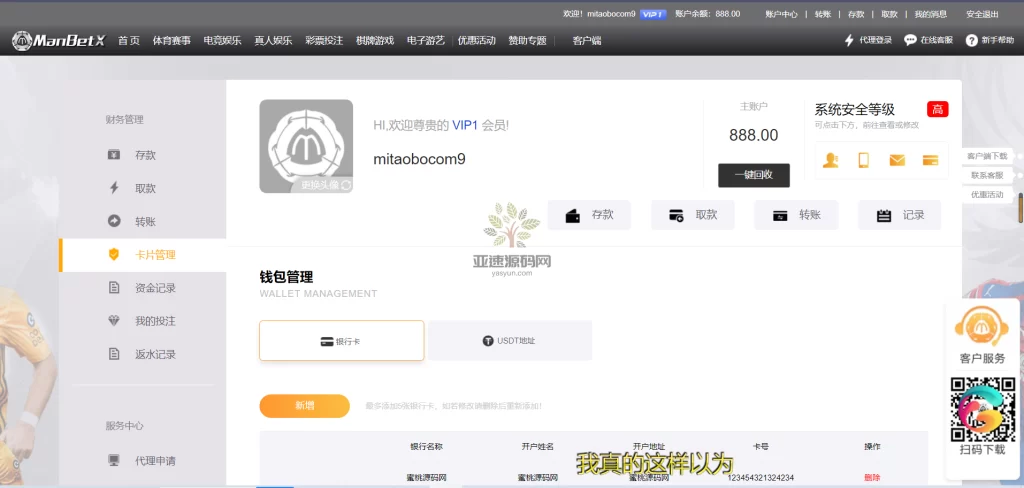Viewport: 1024px width, 488px height.
Task: Click the orange 新增 button
Action: pos(304,406)
